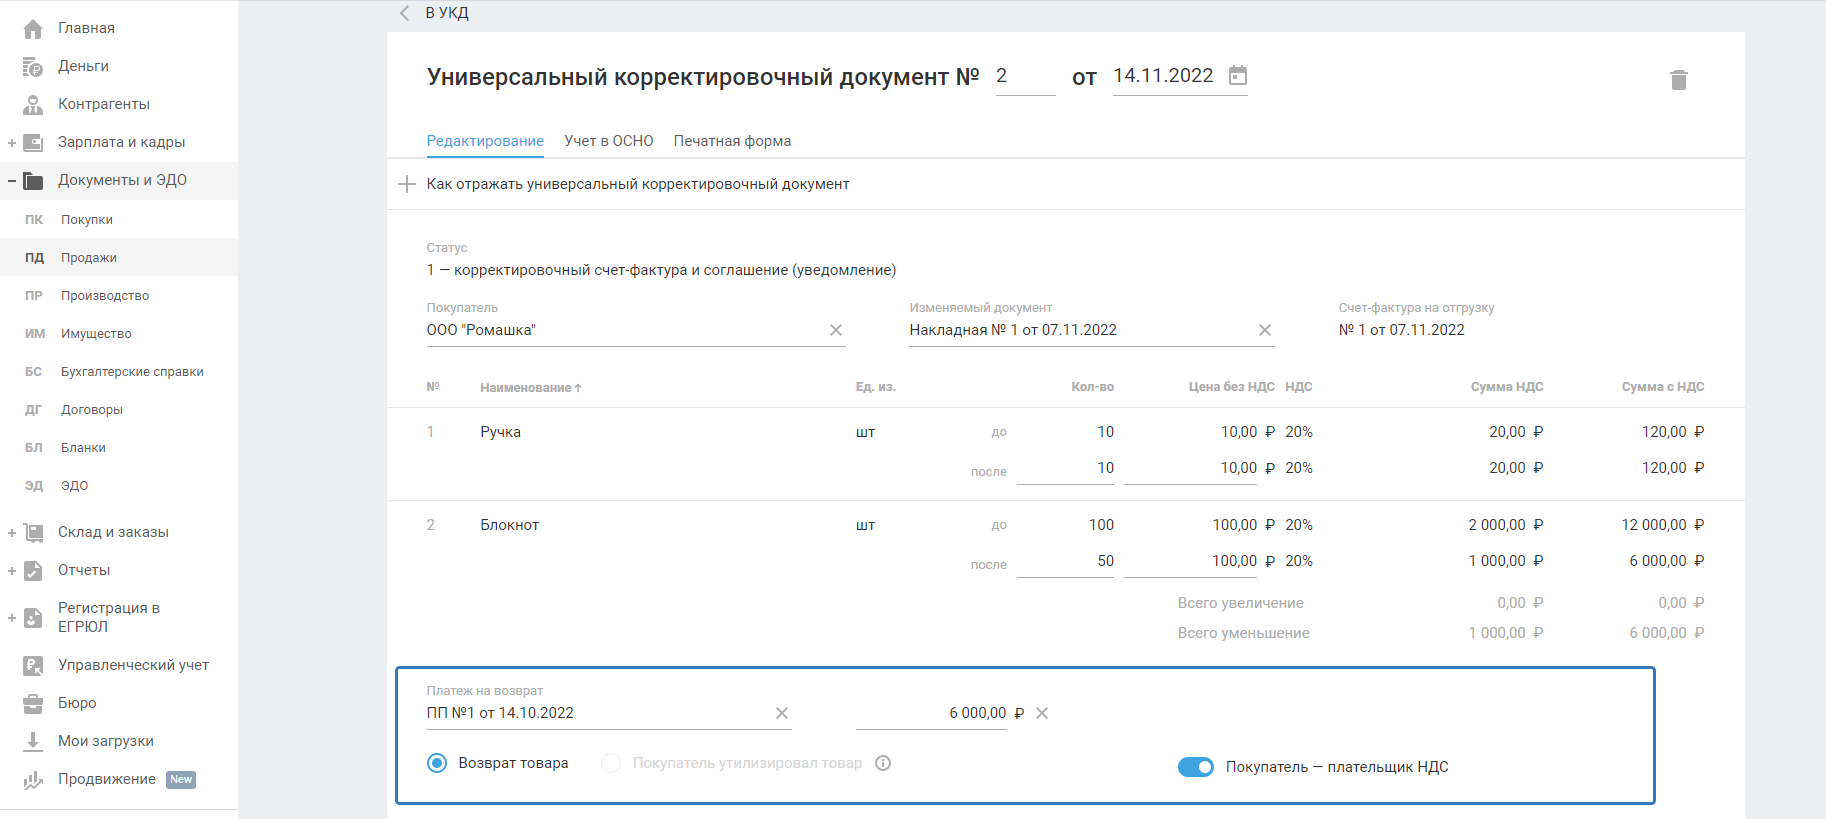Click the trash delete document icon
The image size is (1826, 819).
point(1678,80)
